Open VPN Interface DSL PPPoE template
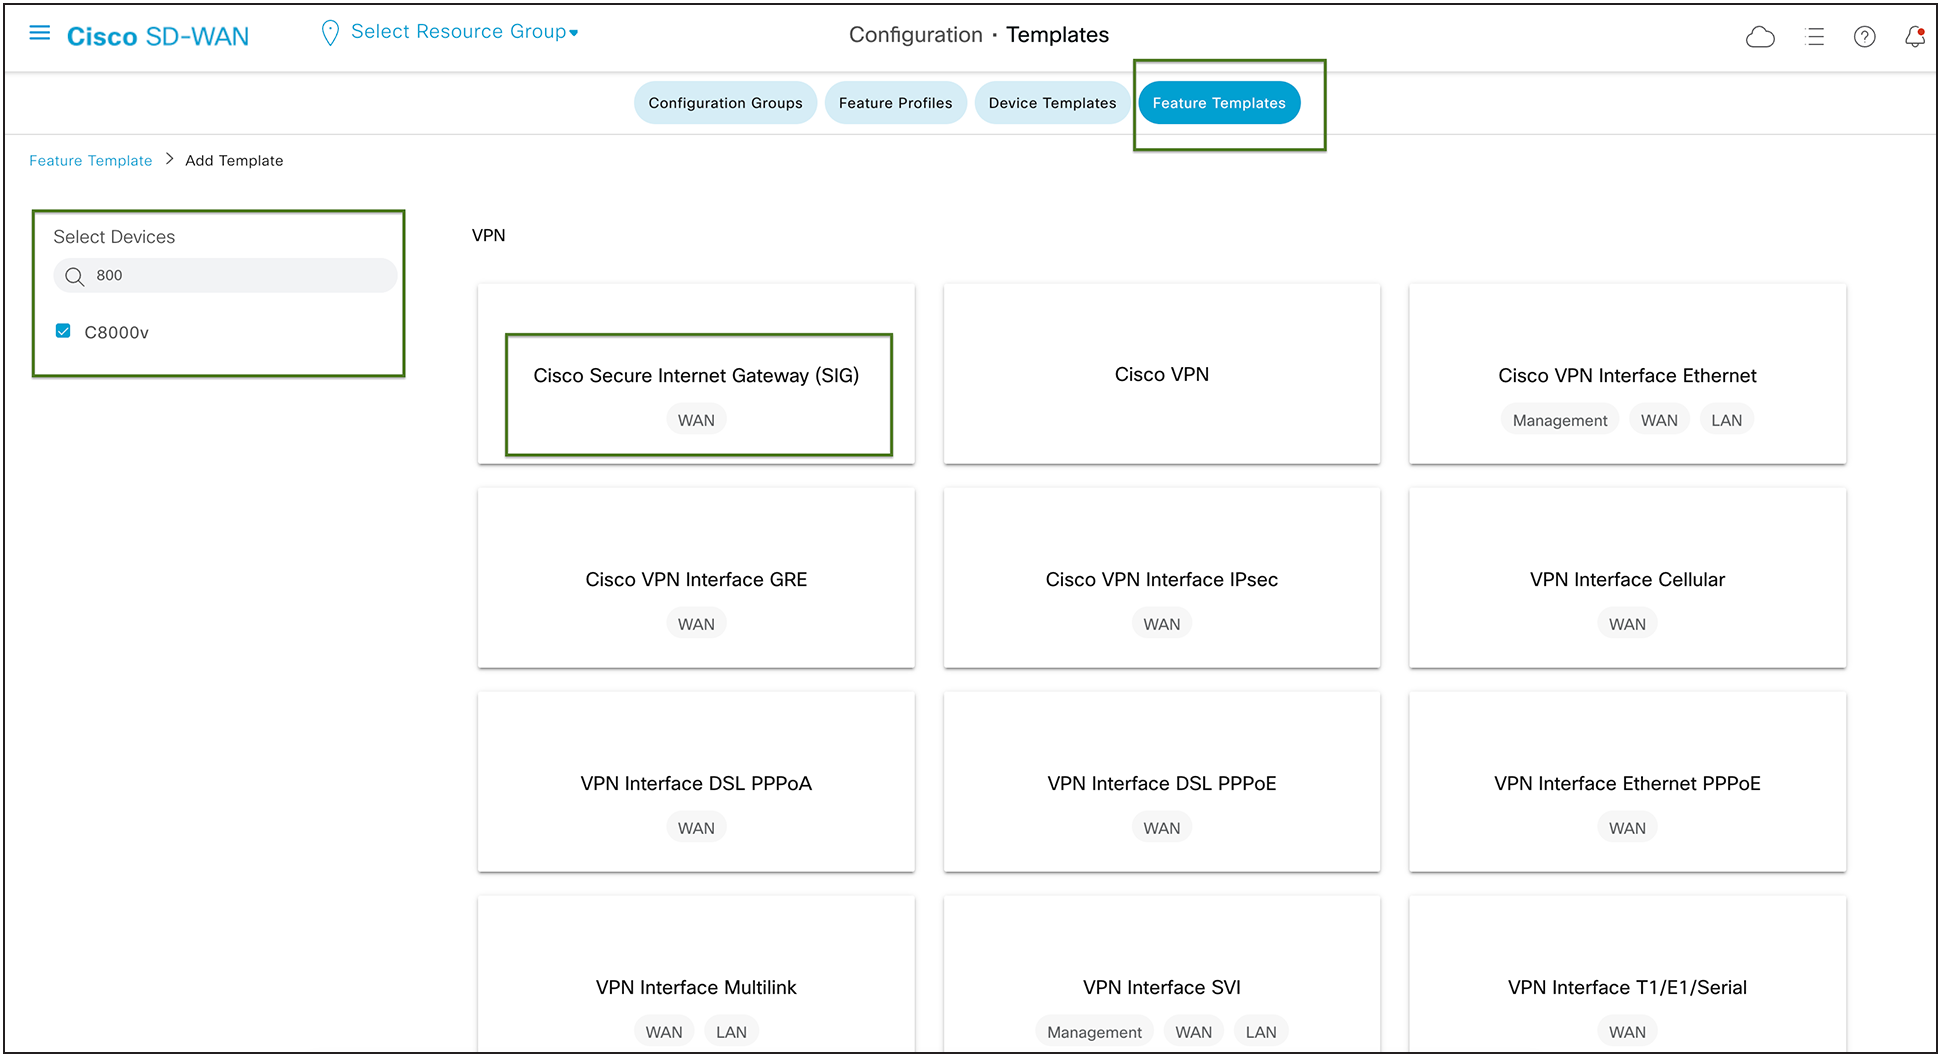This screenshot has width=1941, height=1057. (1162, 782)
